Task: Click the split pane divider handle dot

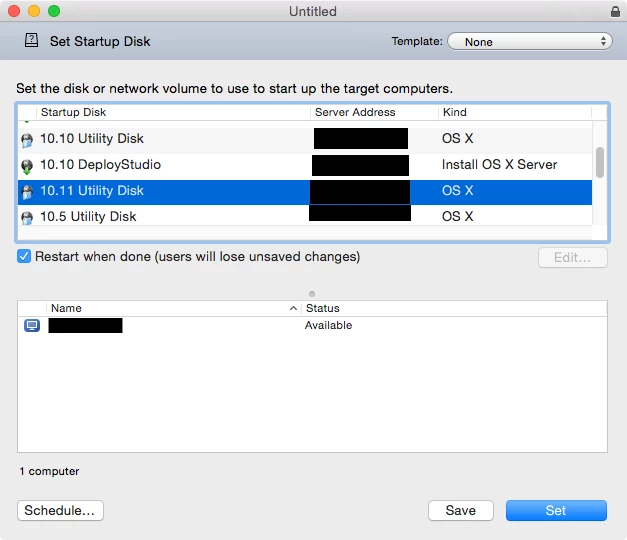Action: pyautogui.click(x=312, y=294)
